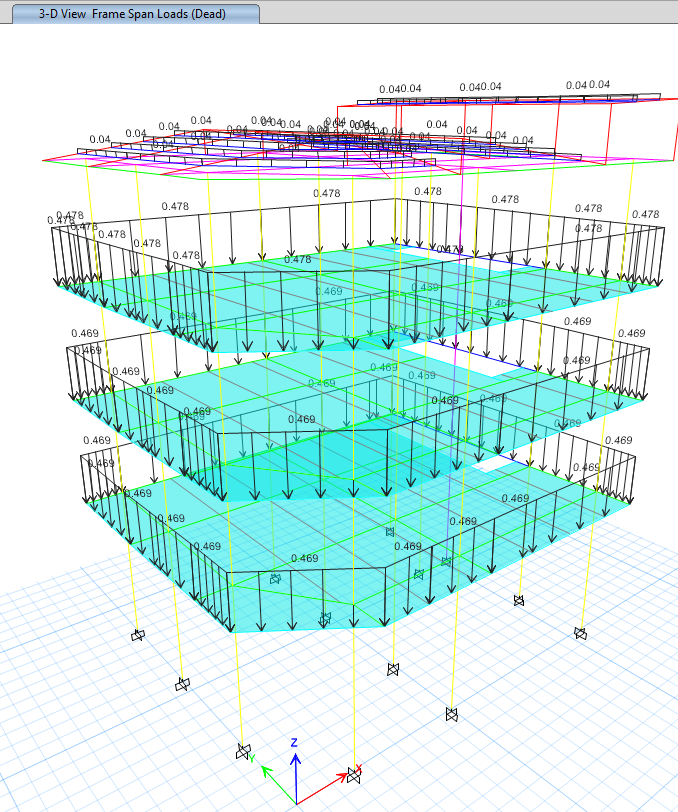The image size is (678, 812).
Task: Select the leftmost column base support symbol
Action: click(x=138, y=636)
